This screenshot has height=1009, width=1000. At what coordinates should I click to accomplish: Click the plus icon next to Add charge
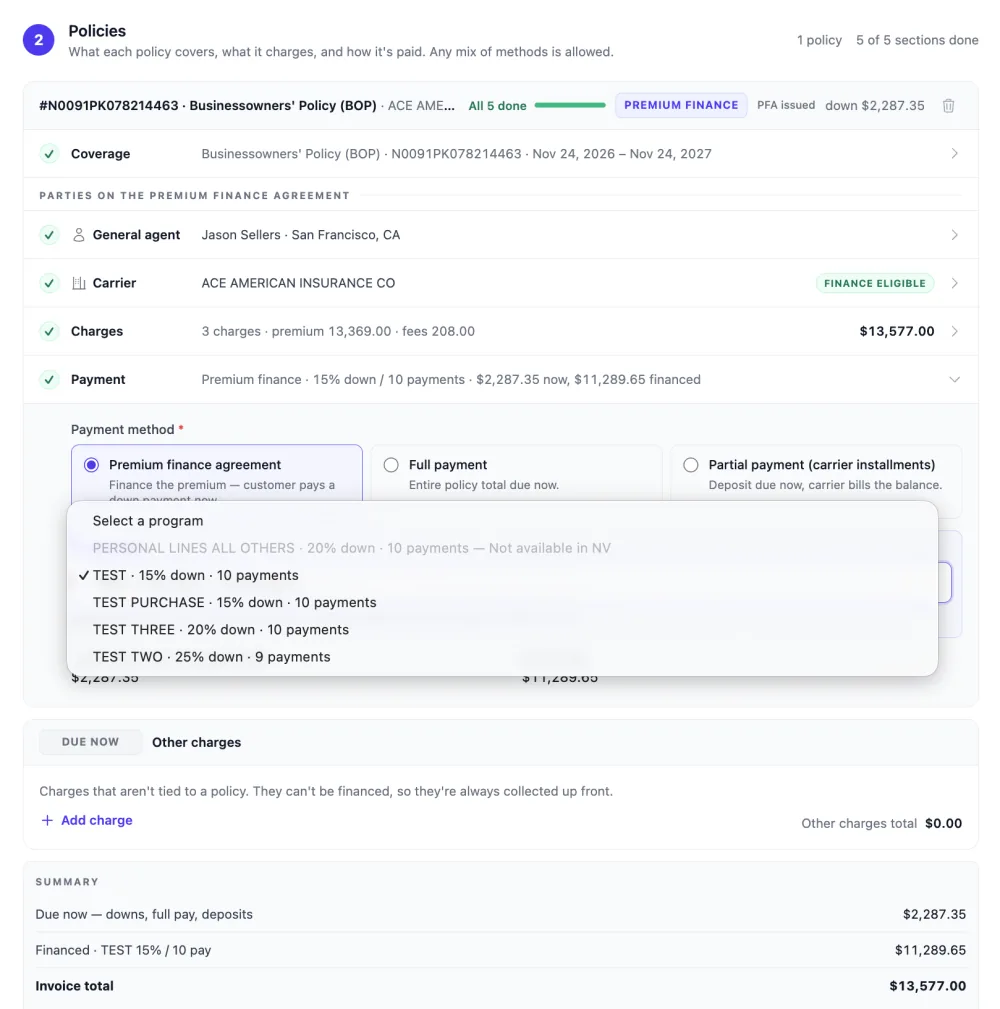pyautogui.click(x=47, y=820)
